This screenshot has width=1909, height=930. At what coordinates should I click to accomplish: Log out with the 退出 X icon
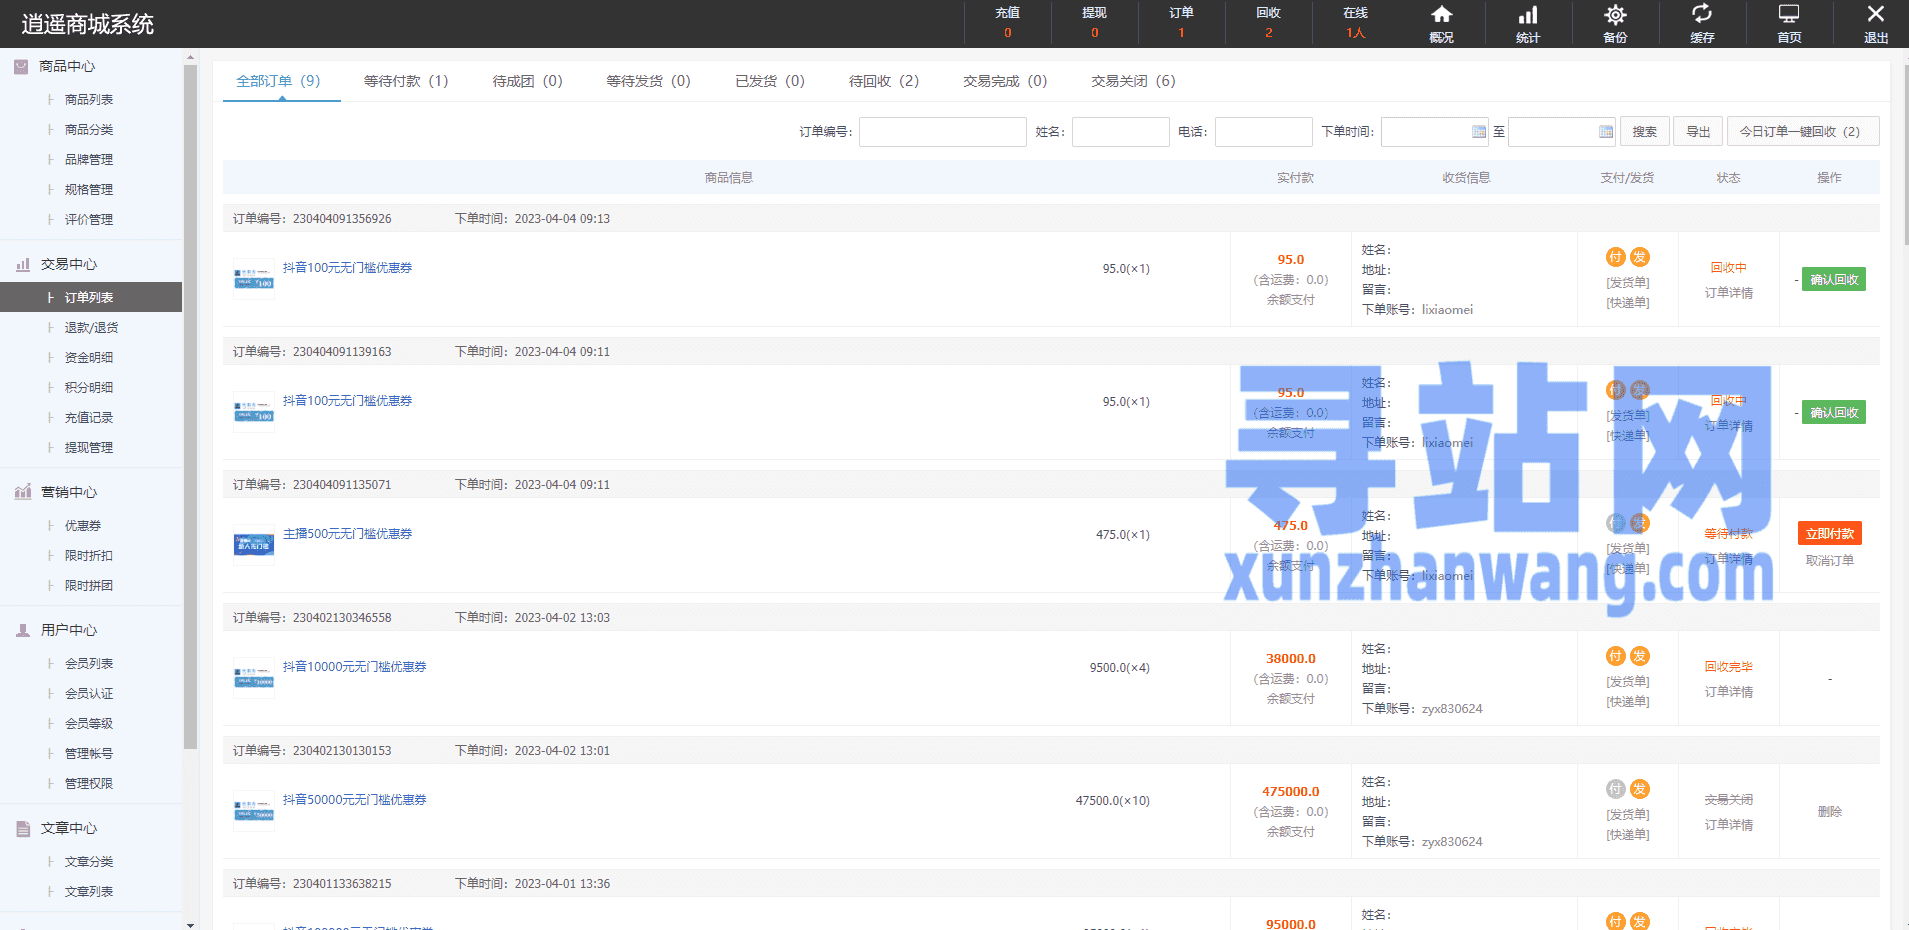click(1876, 14)
